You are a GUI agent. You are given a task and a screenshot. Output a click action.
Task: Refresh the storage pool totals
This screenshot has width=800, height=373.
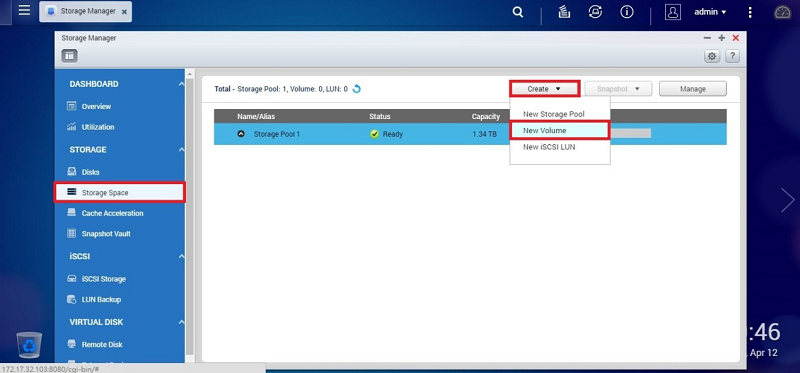[x=357, y=89]
